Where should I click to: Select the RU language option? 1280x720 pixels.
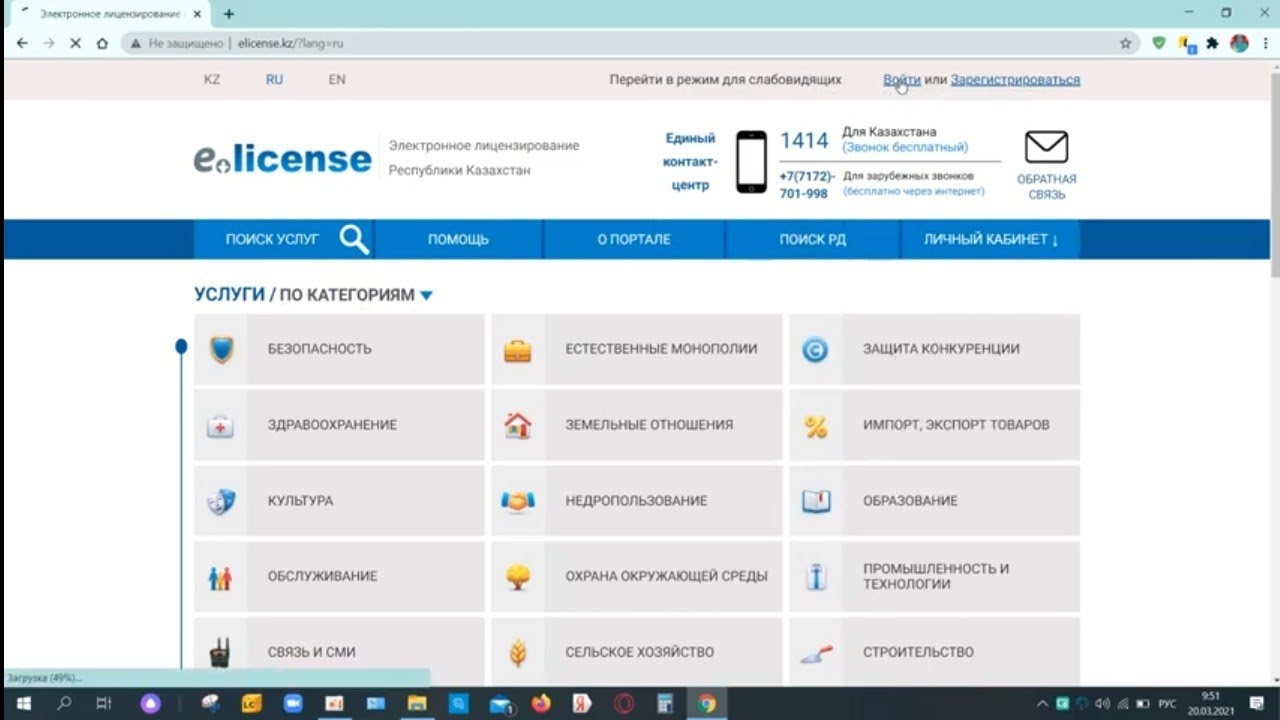(274, 80)
